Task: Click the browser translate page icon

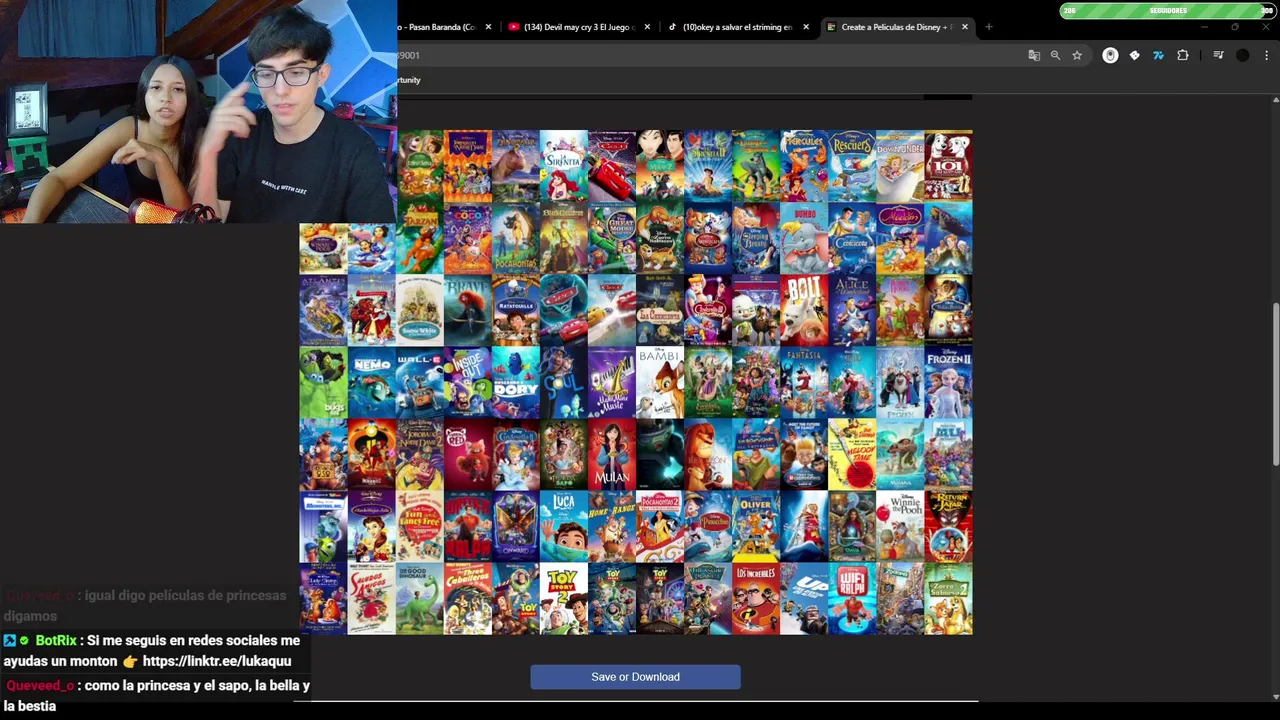Action: [1034, 56]
